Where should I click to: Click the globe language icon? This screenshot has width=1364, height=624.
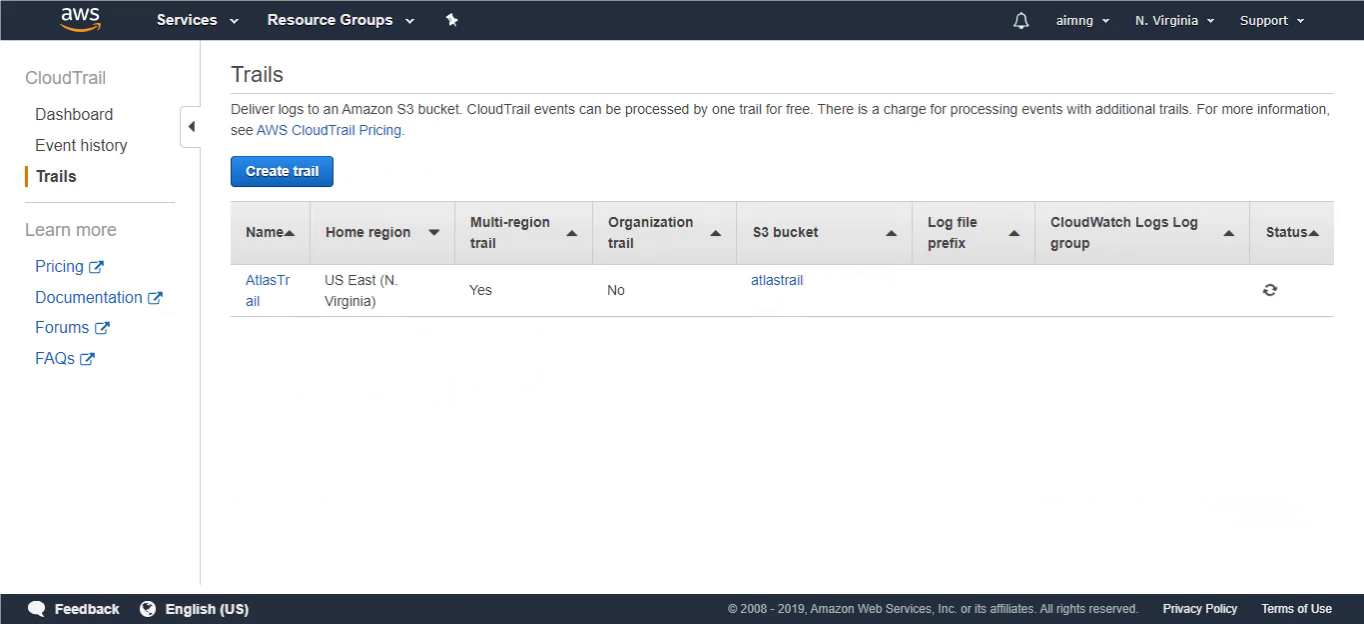tap(148, 609)
